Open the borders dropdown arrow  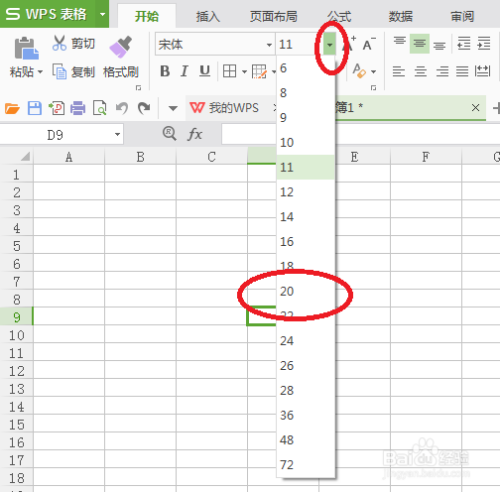[244, 72]
